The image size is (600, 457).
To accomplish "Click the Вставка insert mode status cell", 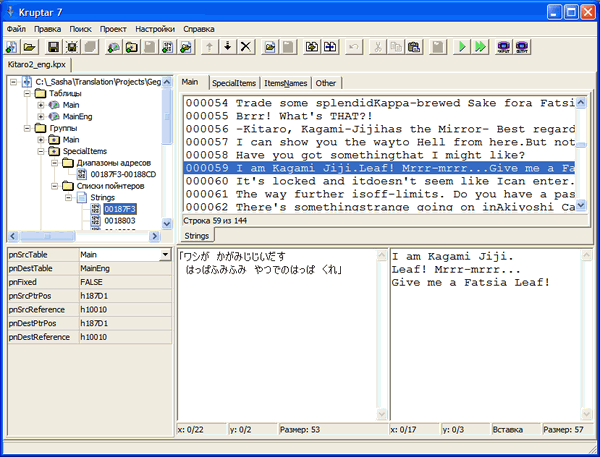I will pyautogui.click(x=515, y=429).
